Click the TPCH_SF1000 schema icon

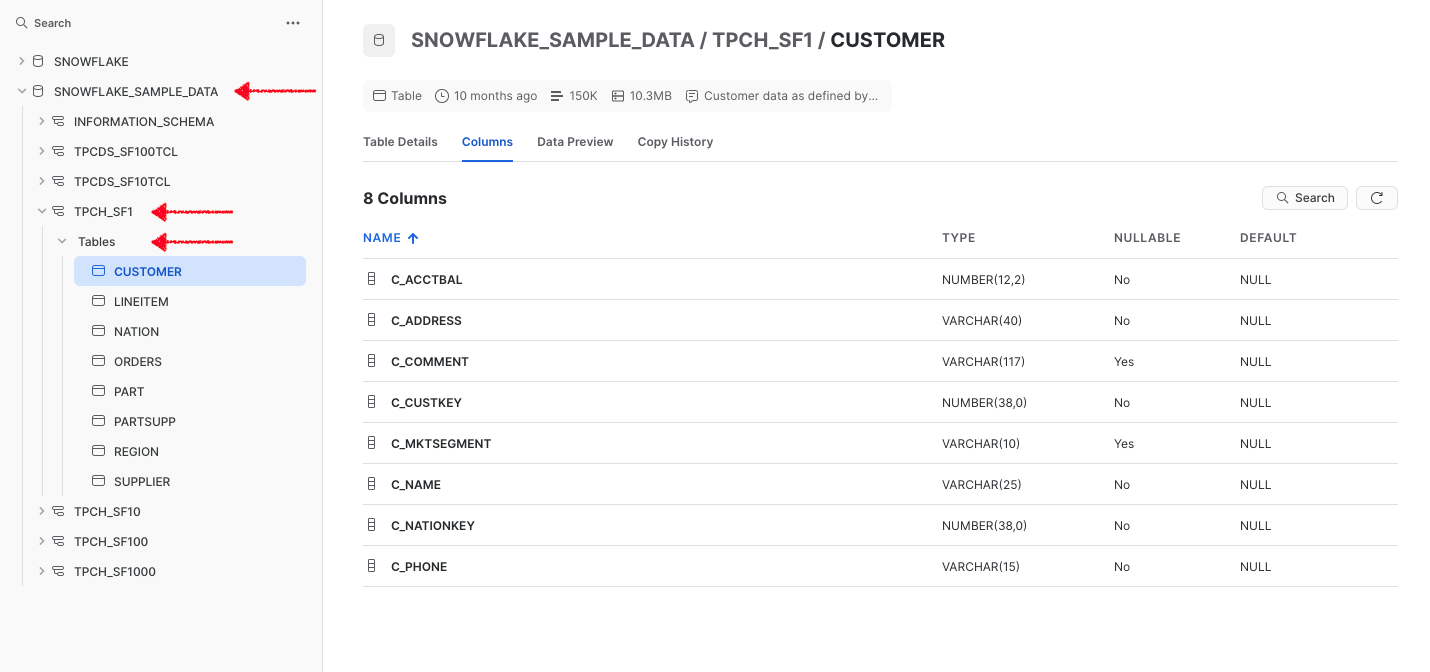(x=58, y=571)
